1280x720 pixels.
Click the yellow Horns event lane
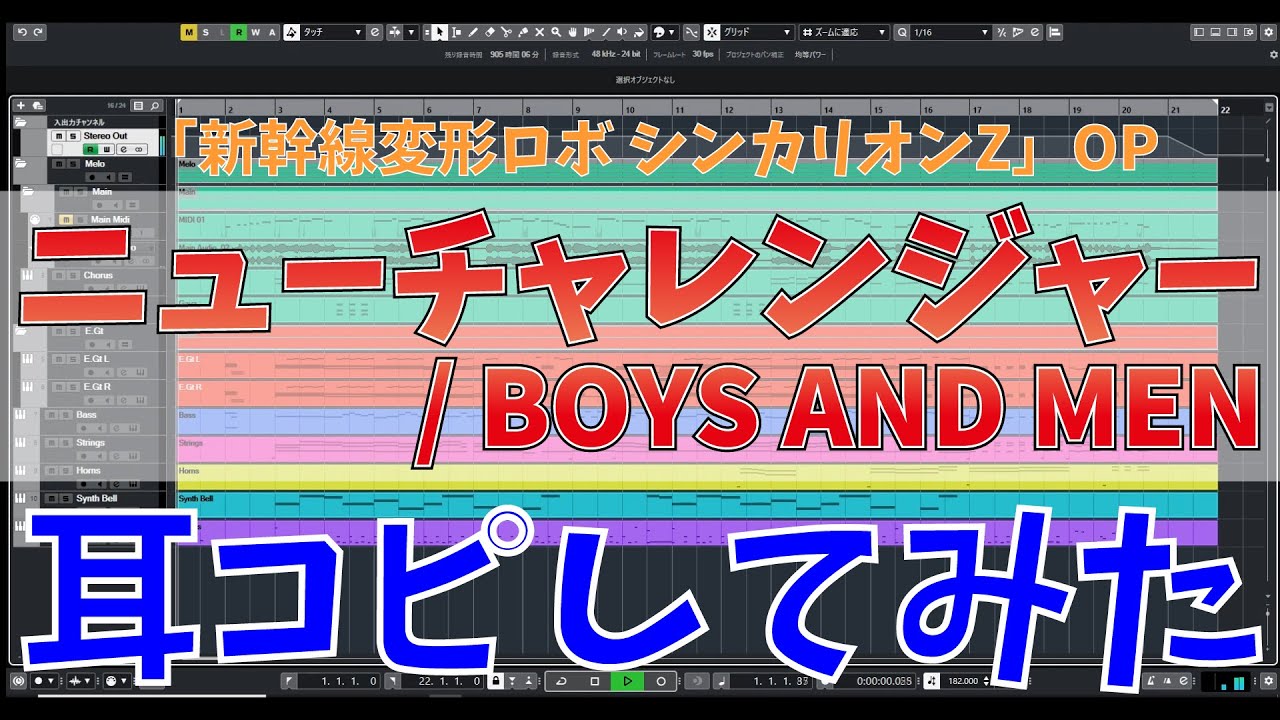697,477
